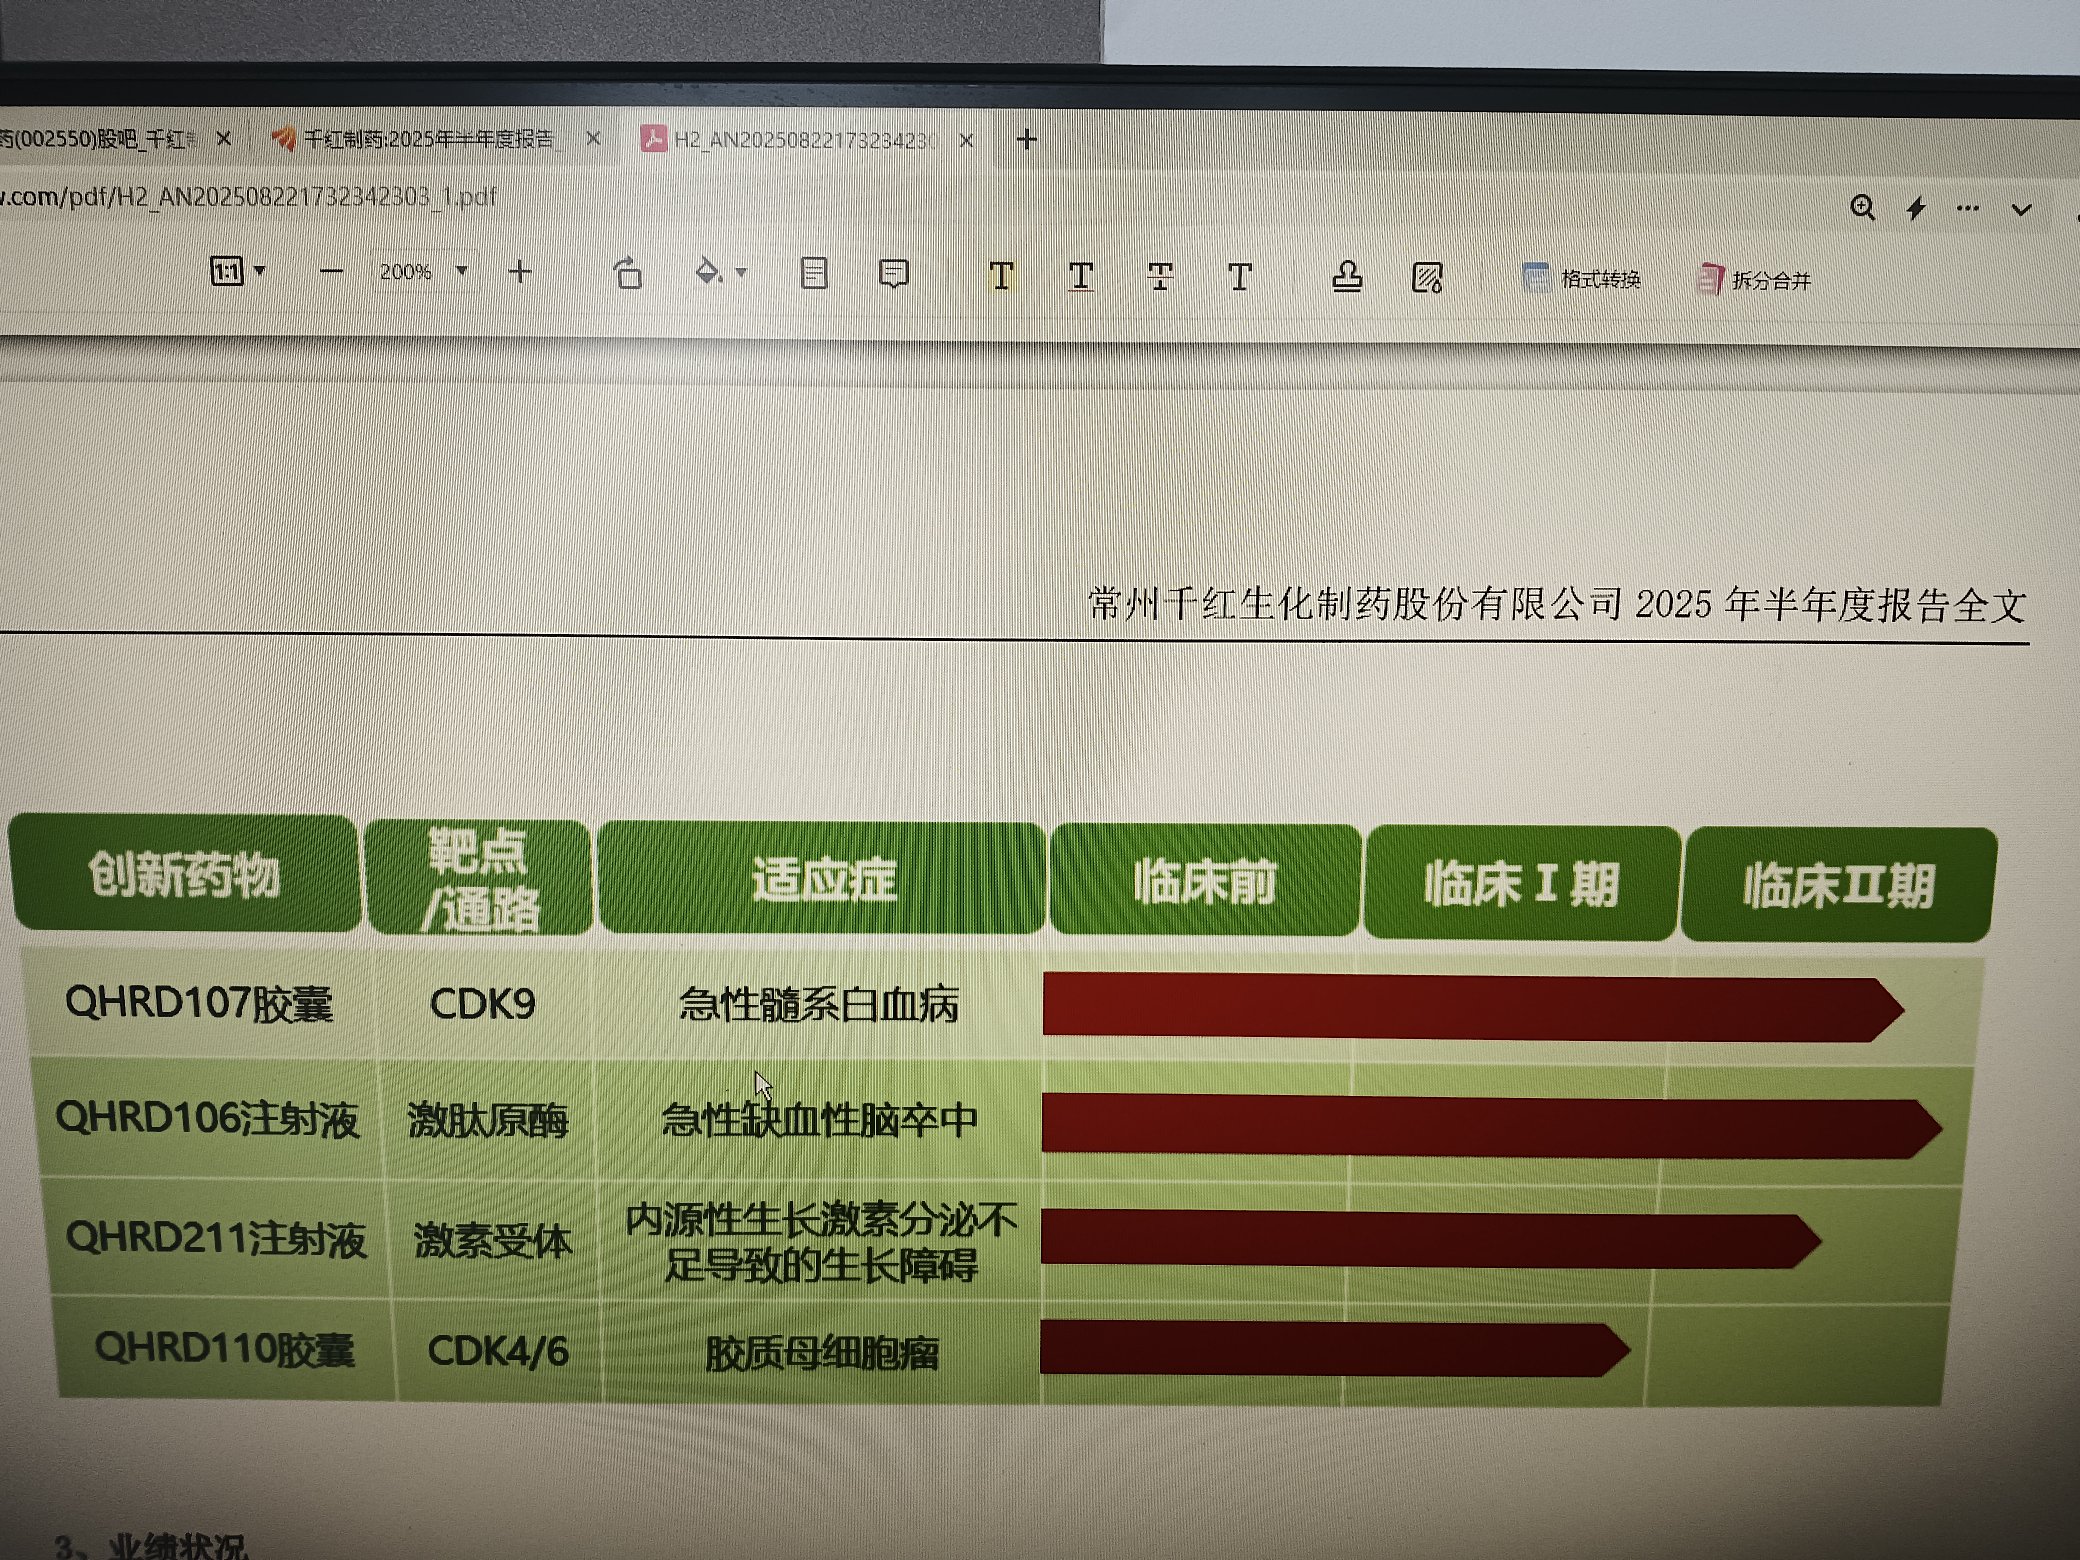Image resolution: width=2080 pixels, height=1560 pixels.
Task: Click the QHRD106注射液 table cell
Action: [207, 1119]
